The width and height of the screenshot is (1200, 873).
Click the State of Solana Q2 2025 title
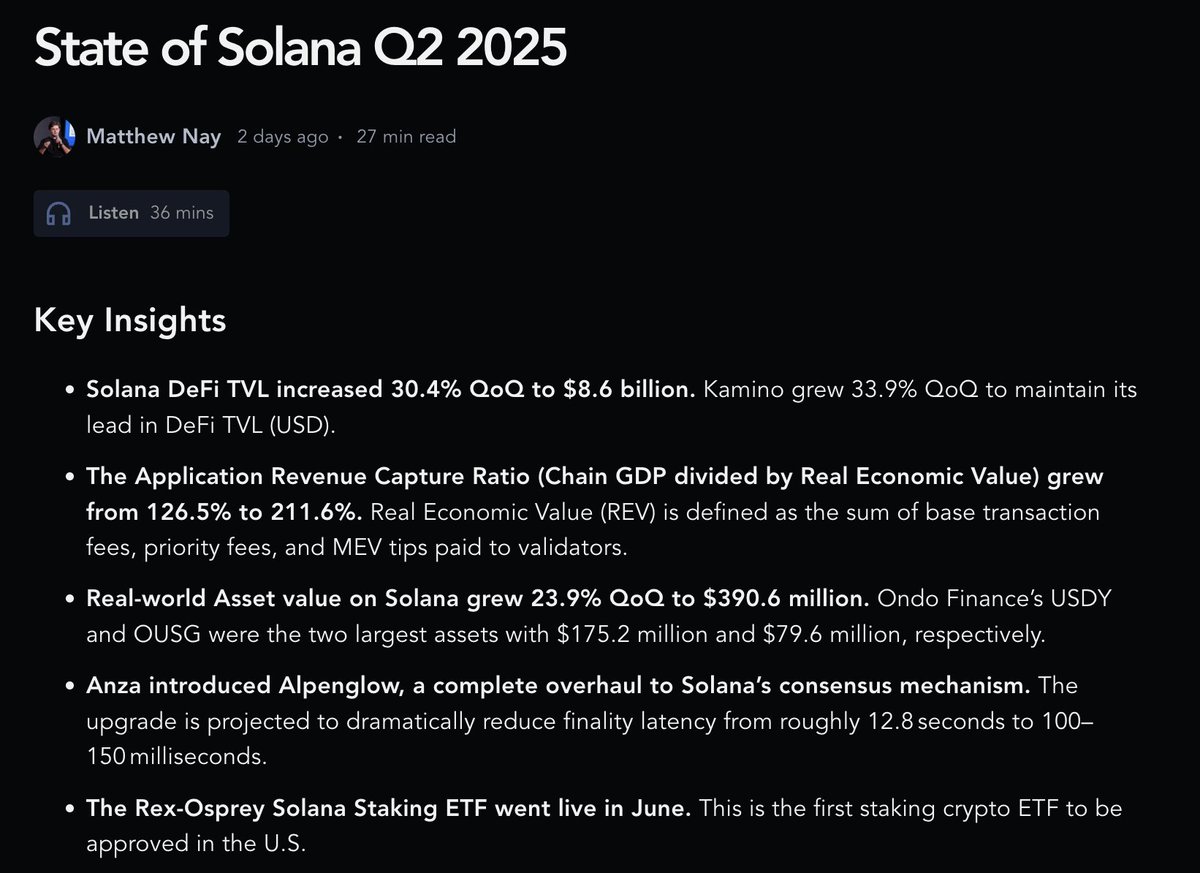point(300,48)
